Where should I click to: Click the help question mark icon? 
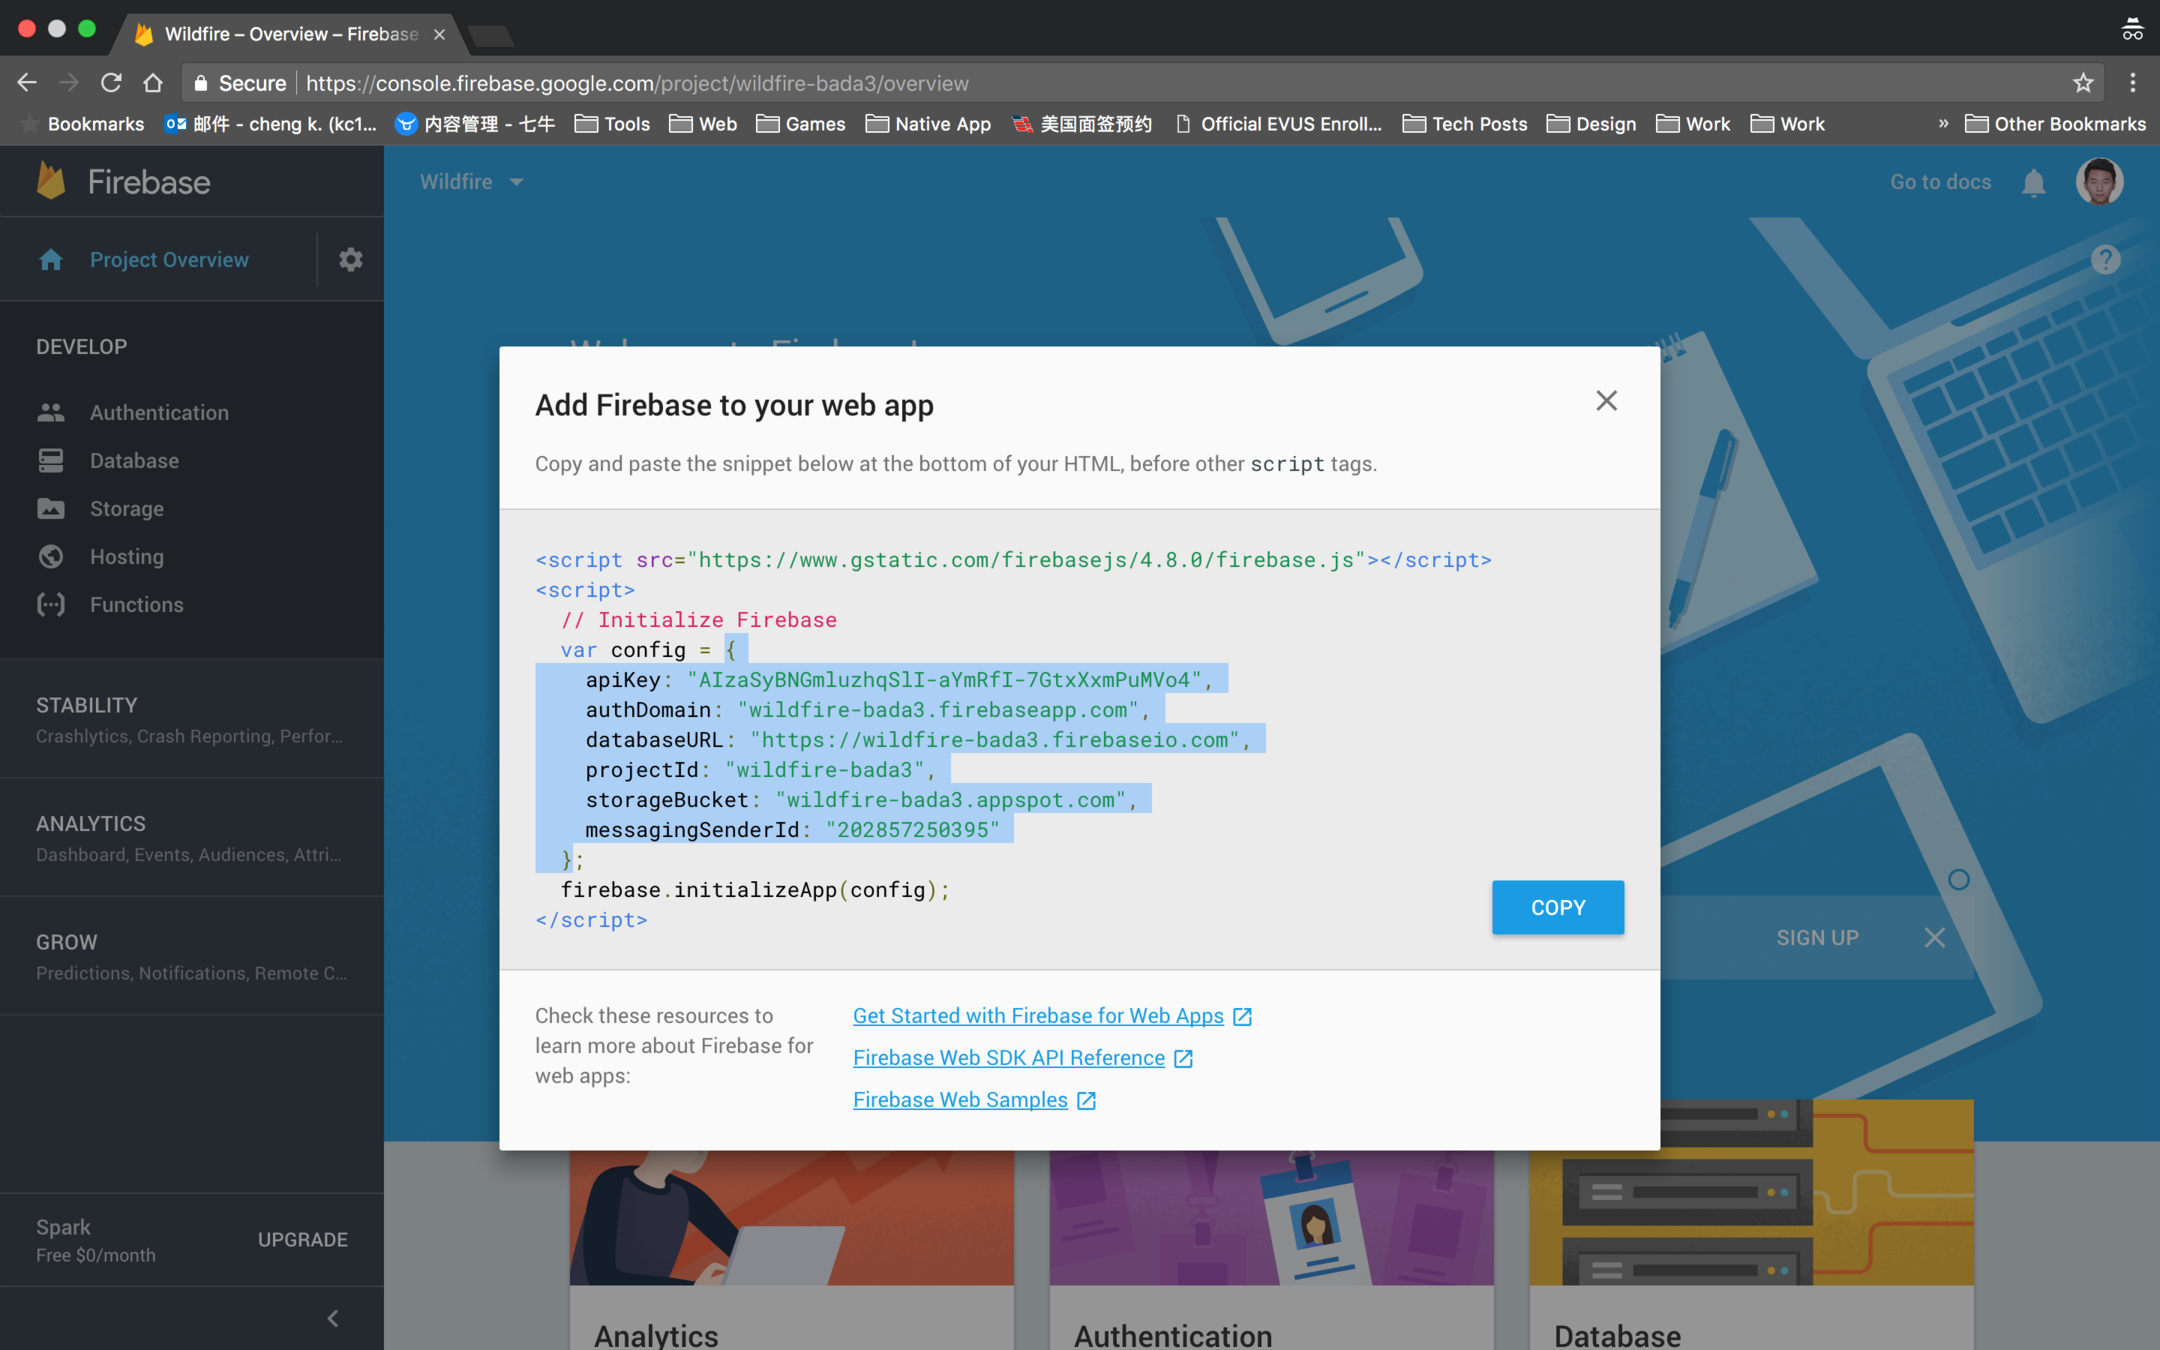tap(2105, 260)
